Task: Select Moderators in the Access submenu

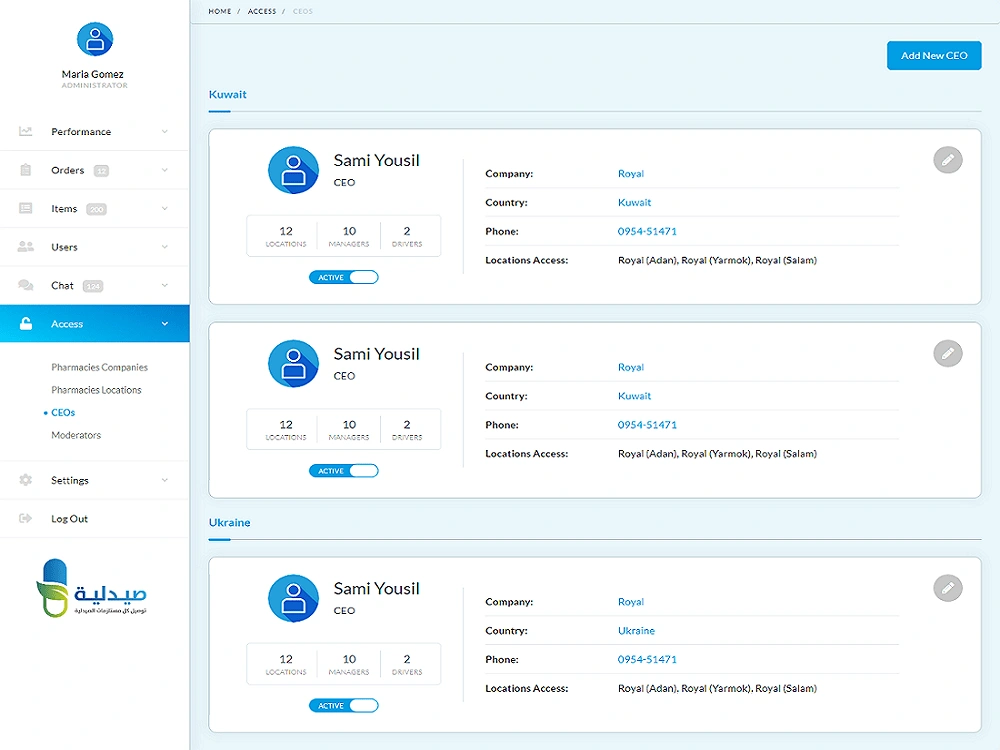Action: coord(75,435)
